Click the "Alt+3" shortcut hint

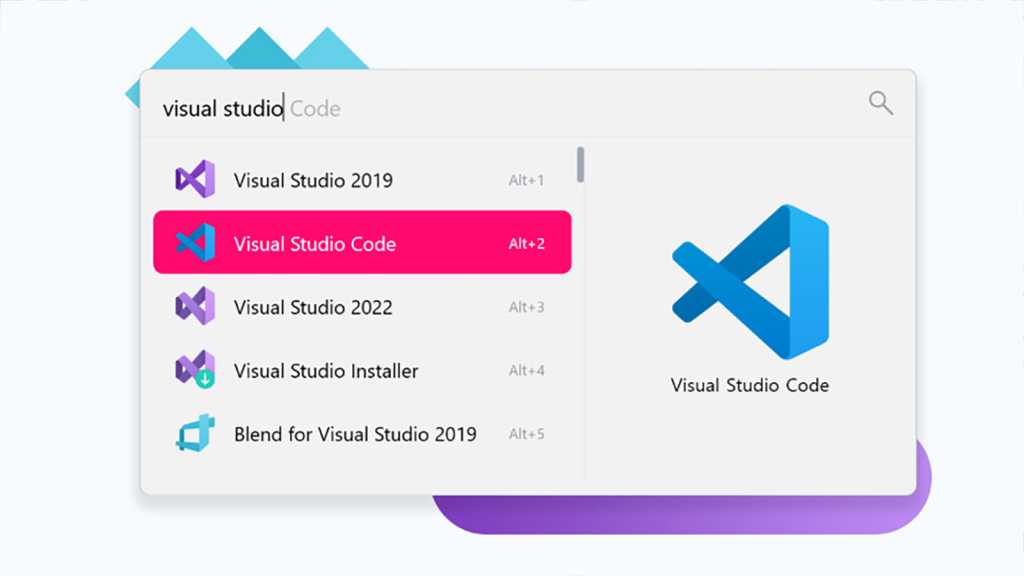point(526,307)
